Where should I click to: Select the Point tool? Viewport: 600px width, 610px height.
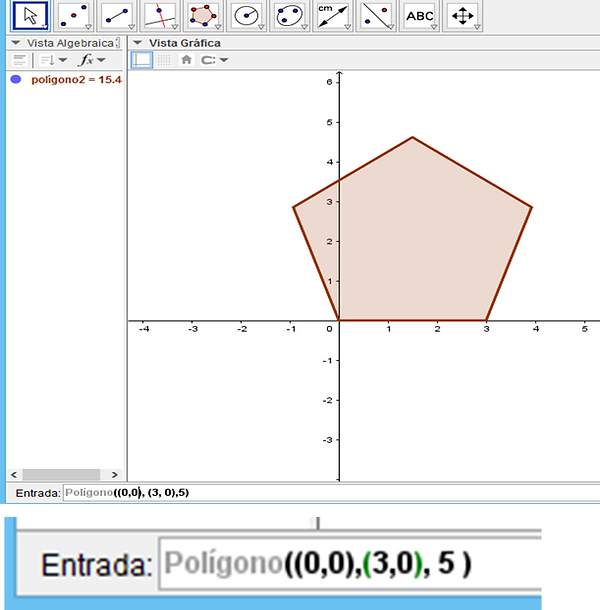73,16
